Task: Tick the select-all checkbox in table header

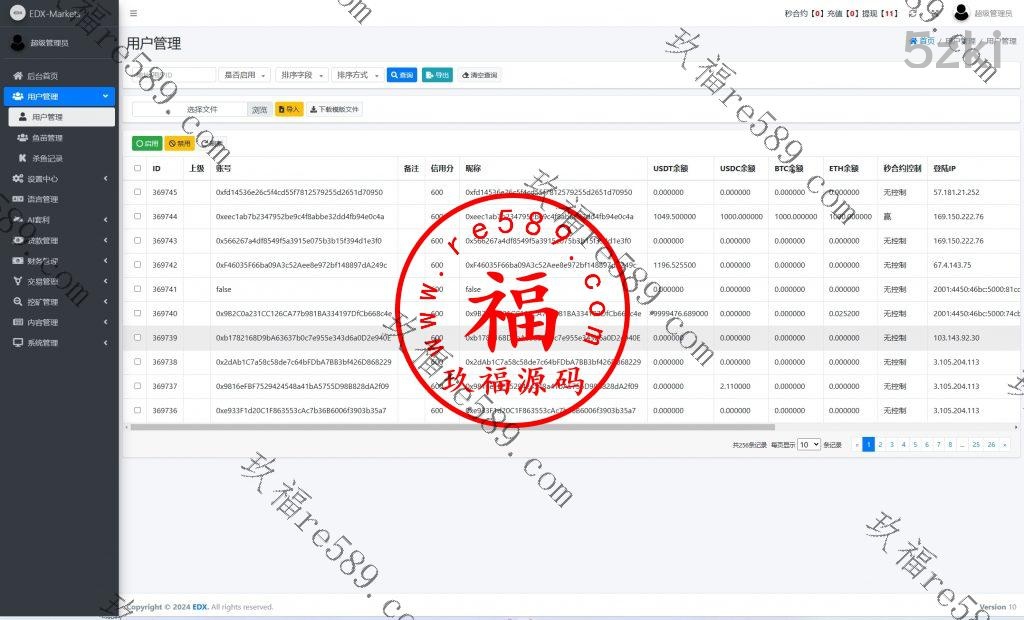Action: [x=137, y=168]
